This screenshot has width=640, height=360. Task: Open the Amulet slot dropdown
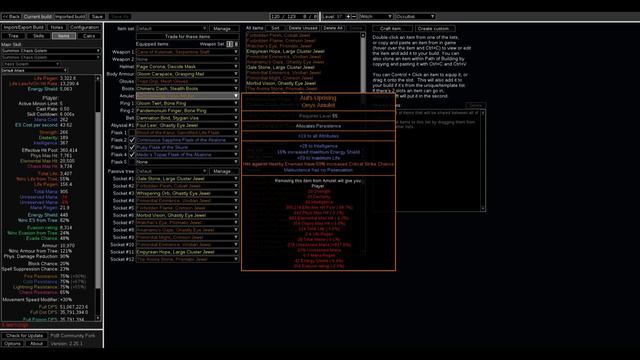[187, 96]
